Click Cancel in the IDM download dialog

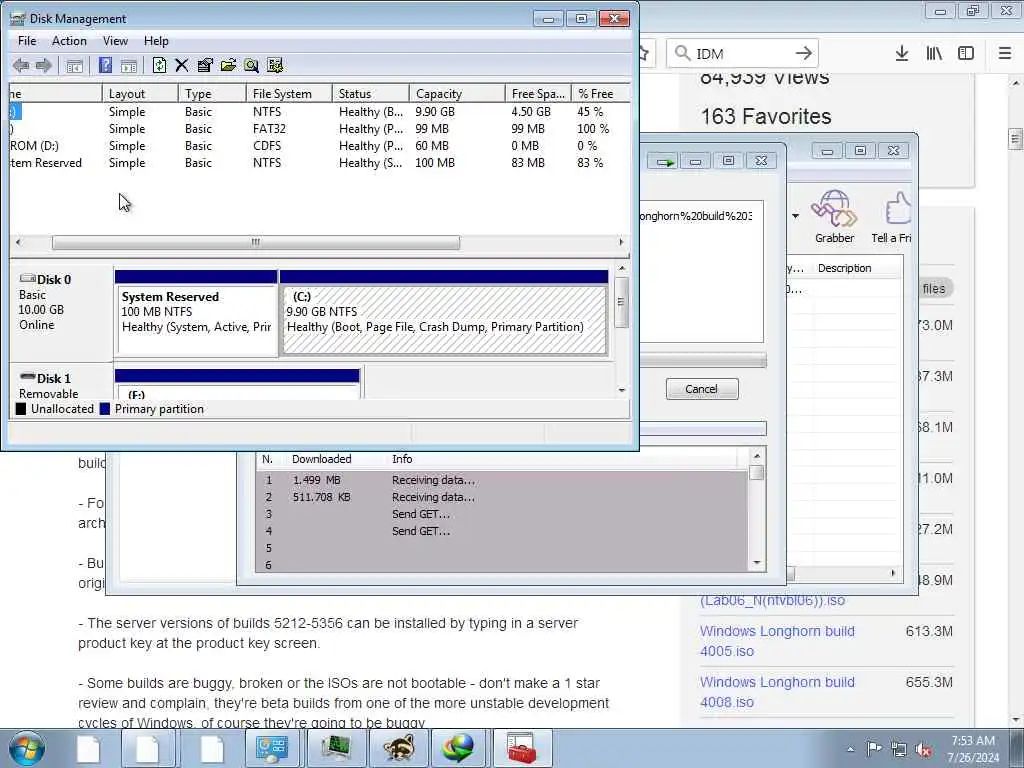pos(702,389)
